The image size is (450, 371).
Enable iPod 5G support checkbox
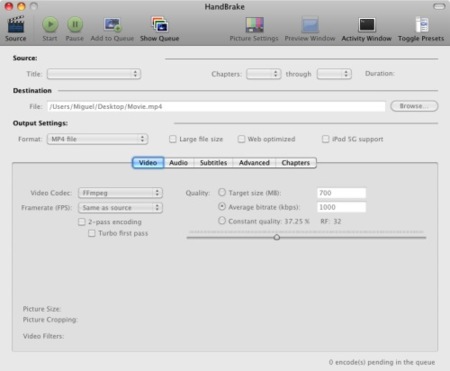[x=326, y=139]
